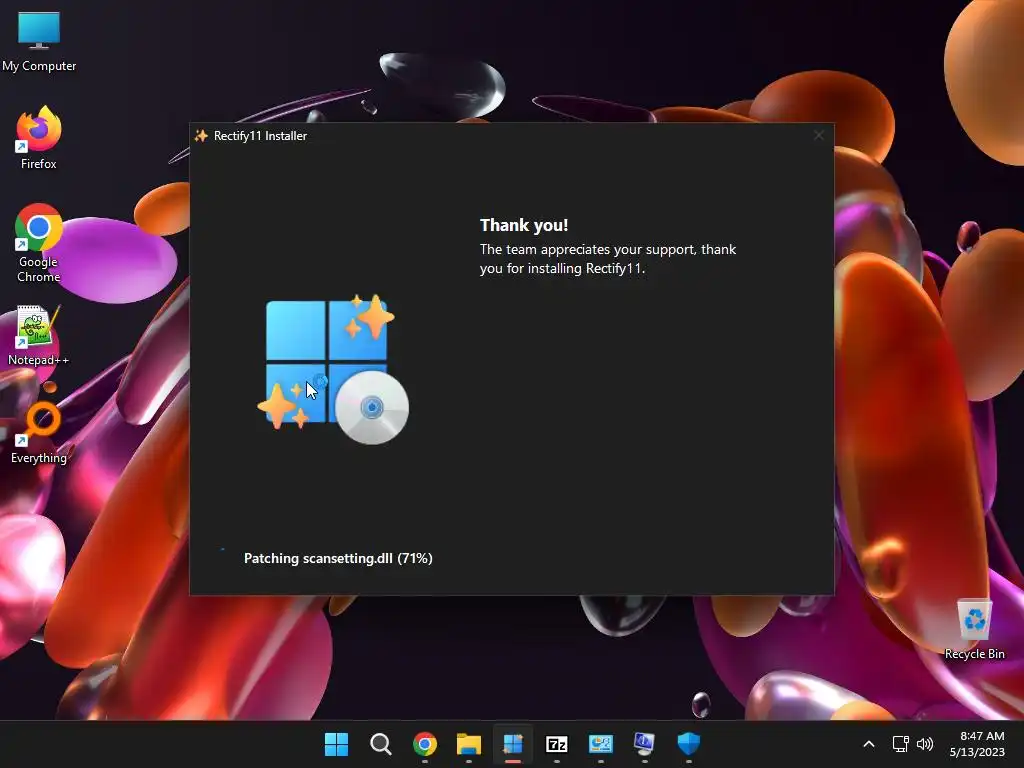Screen dimensions: 1024x768
Task: Open clock and date flyout
Action: 977,744
